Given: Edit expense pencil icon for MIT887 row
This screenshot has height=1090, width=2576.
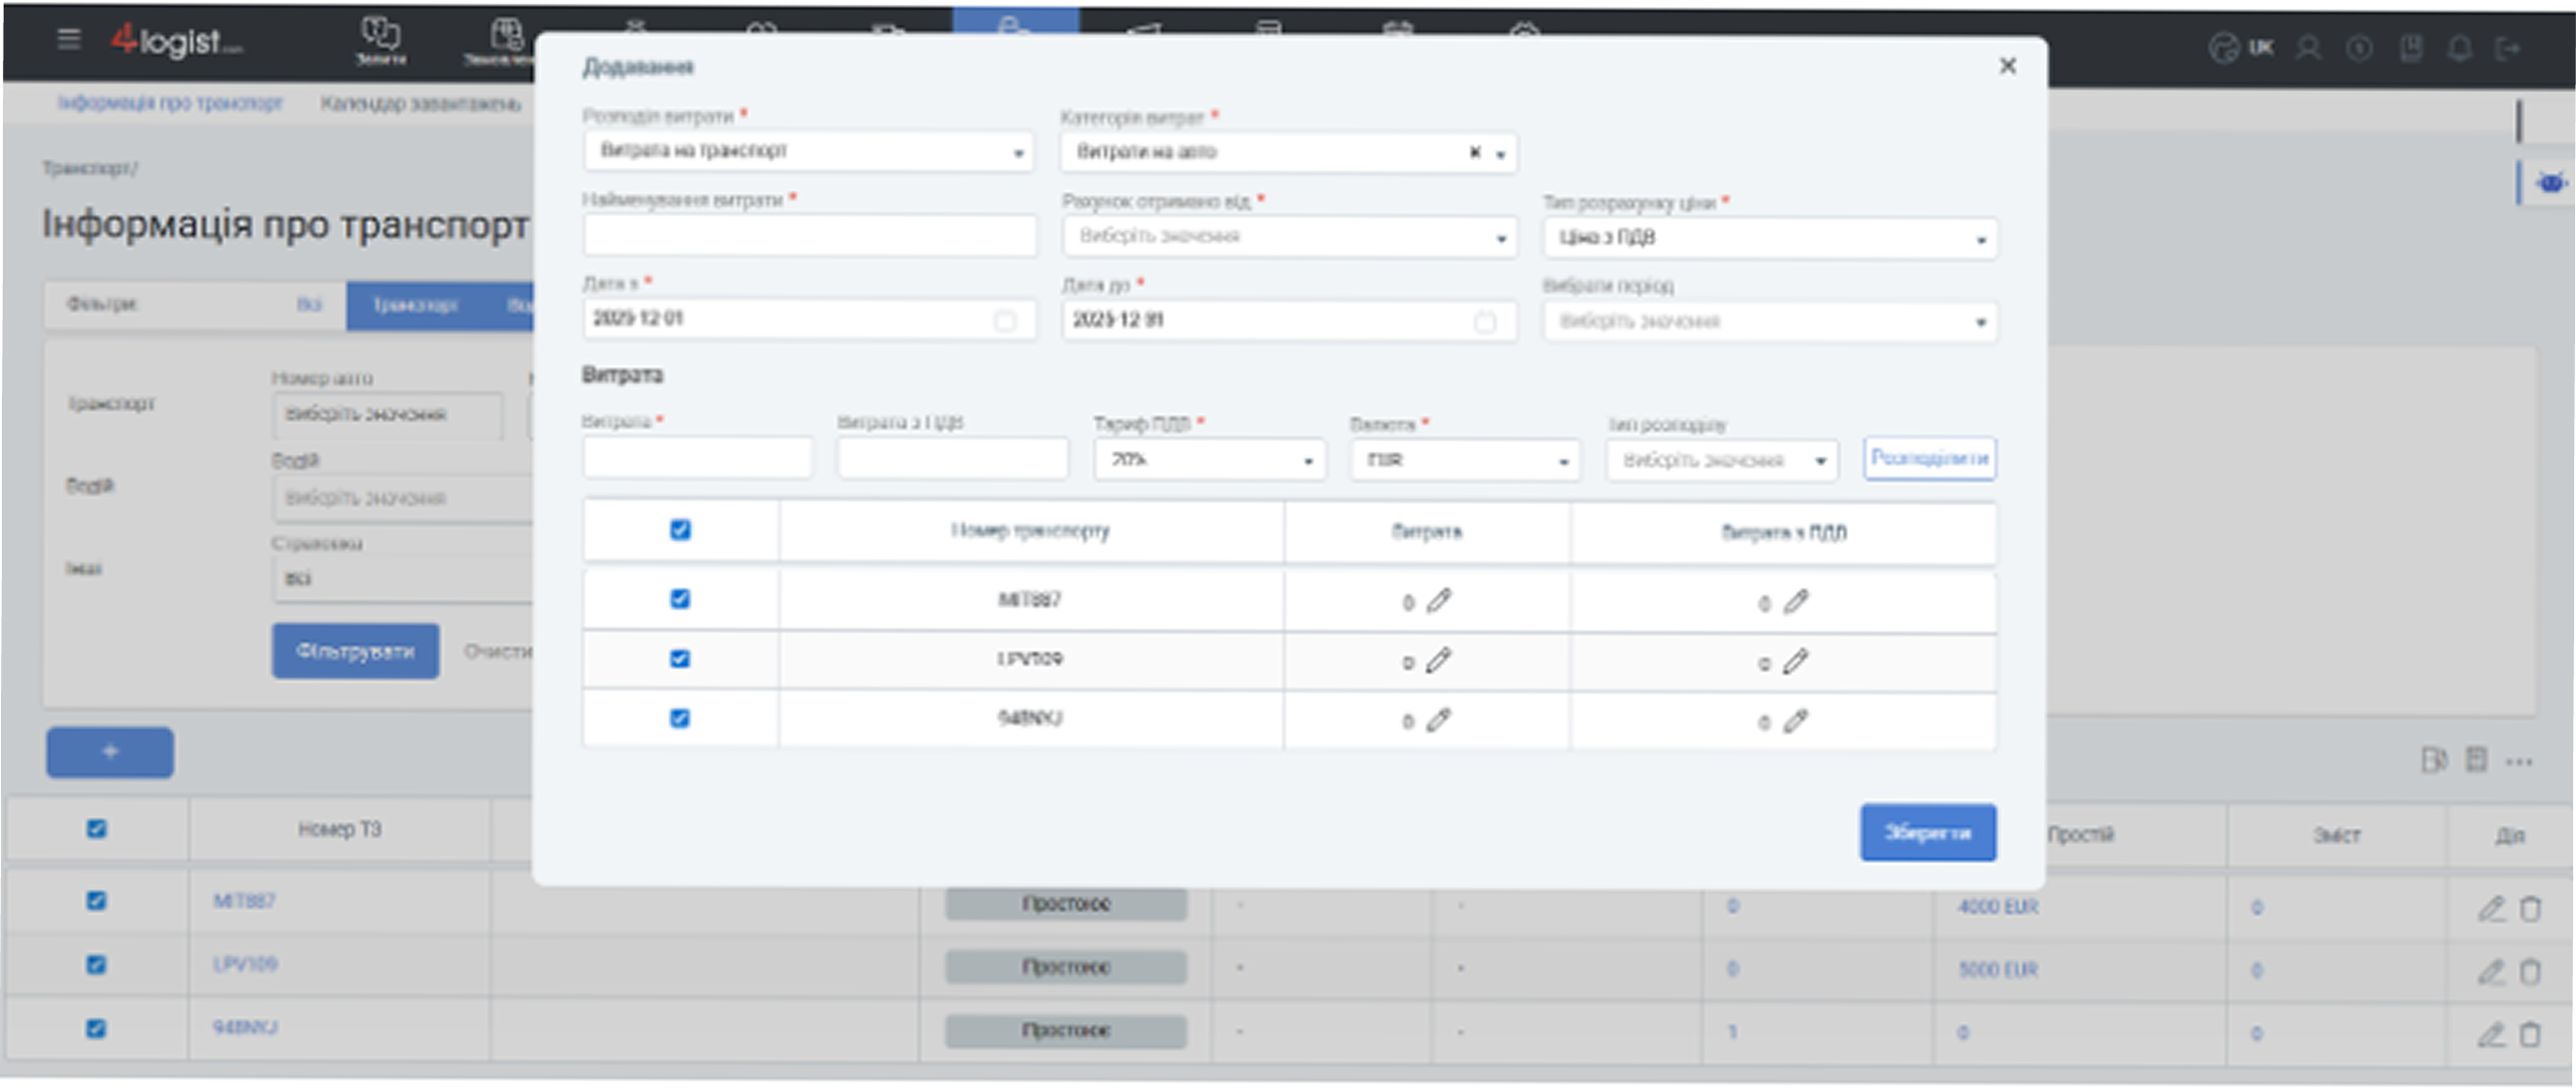Looking at the screenshot, I should click(1438, 601).
